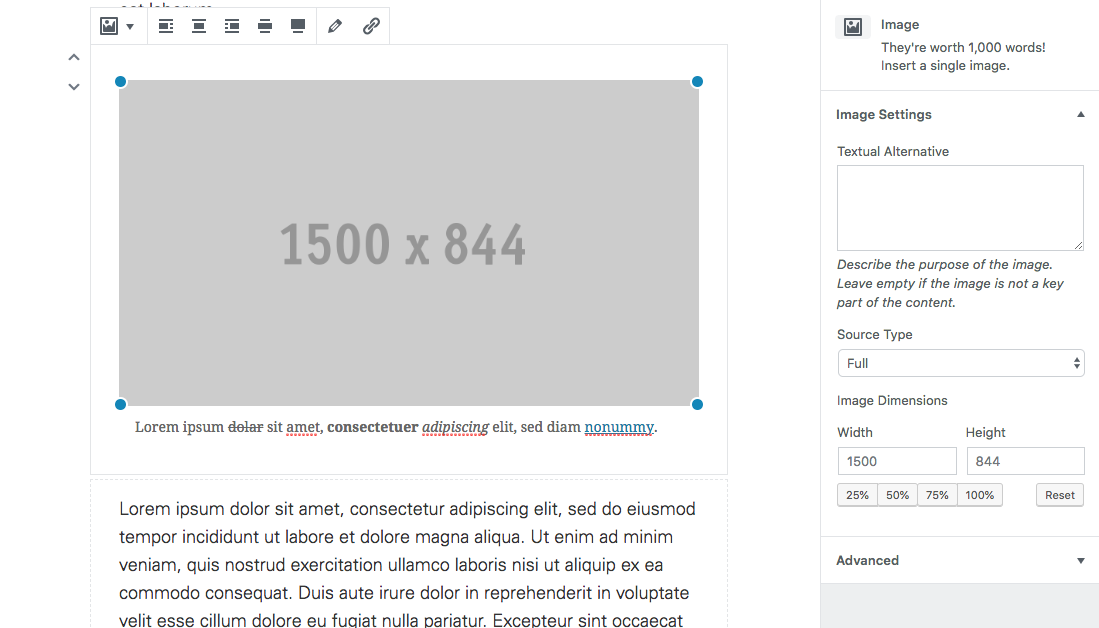Reset the image dimensions
The image size is (1099, 628).
1059,494
